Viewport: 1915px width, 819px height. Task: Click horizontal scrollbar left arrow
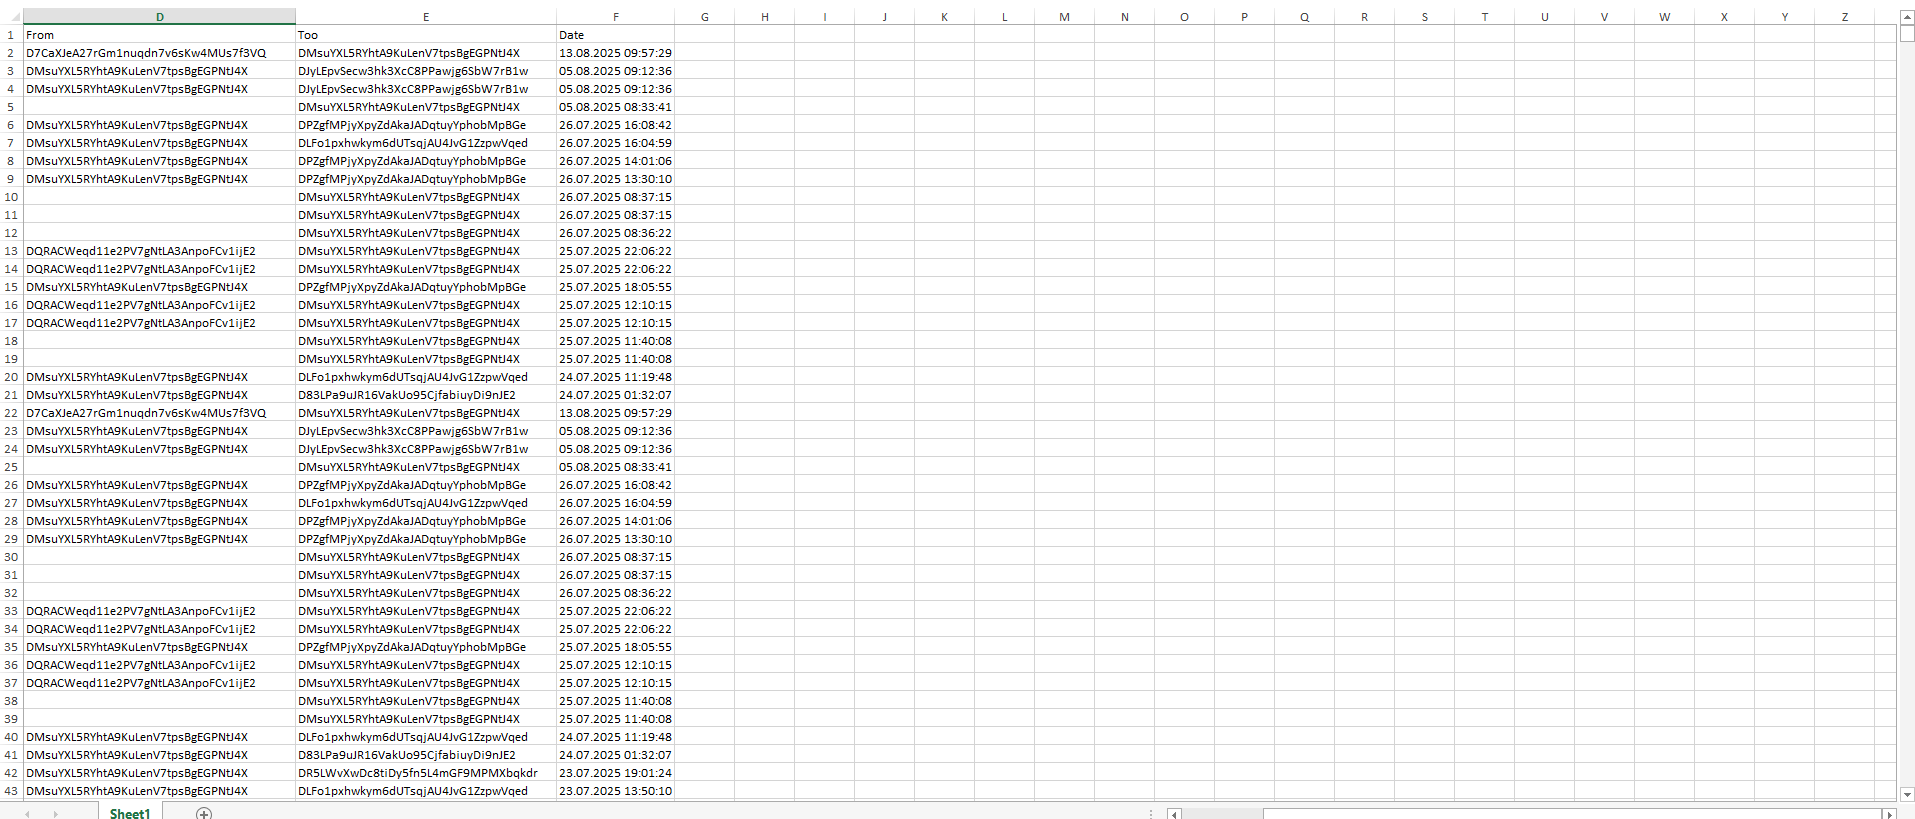1174,814
